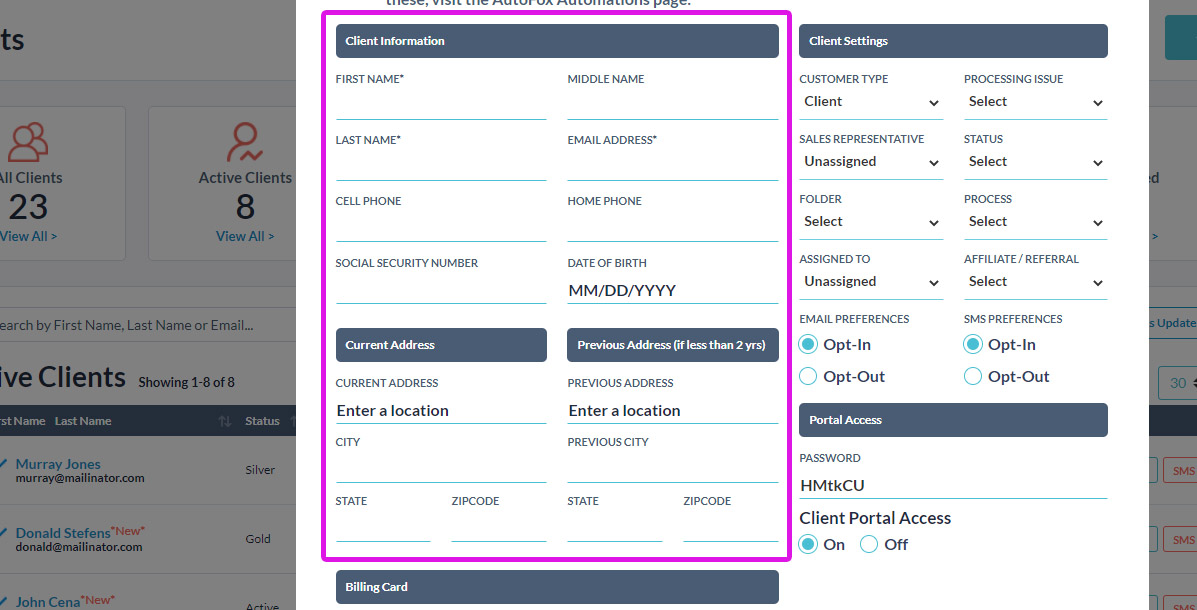Click the Status column header
Screen dimensions: 1197x610
262,420
